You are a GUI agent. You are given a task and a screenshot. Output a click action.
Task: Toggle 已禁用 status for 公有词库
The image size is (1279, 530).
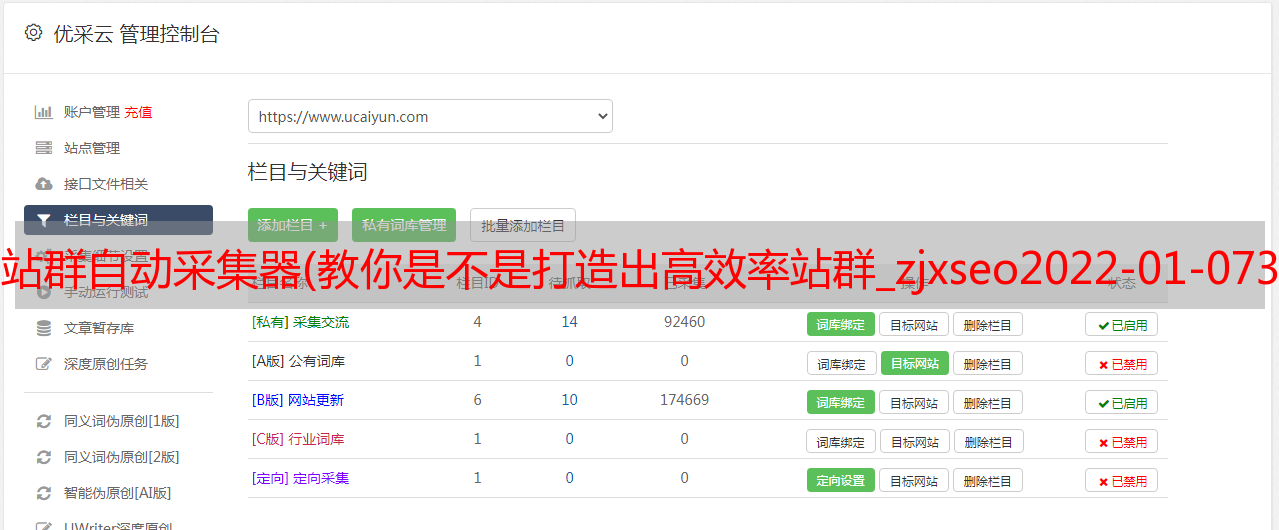click(x=1122, y=363)
